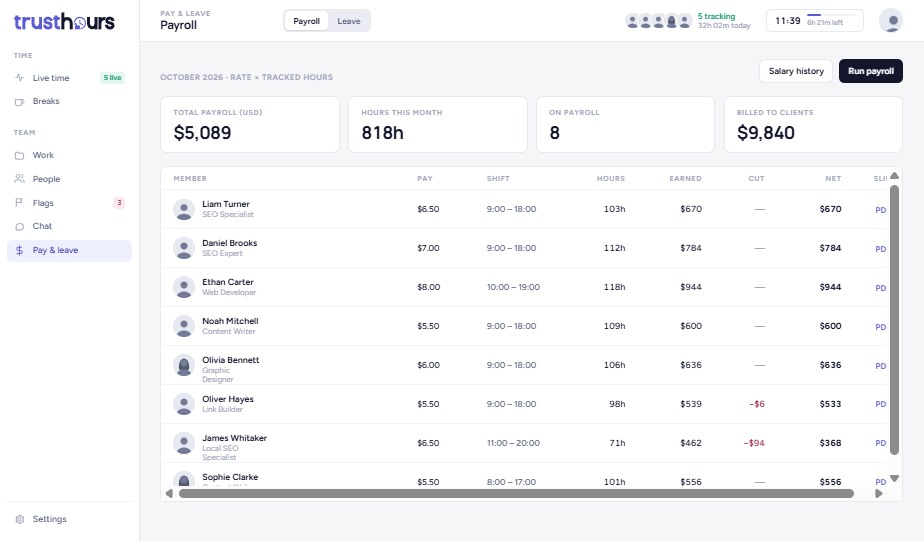Viewport: 924px width, 541px height.
Task: Click Ethan Carter's shift 10:00 – 19:00
Action: pyautogui.click(x=513, y=288)
